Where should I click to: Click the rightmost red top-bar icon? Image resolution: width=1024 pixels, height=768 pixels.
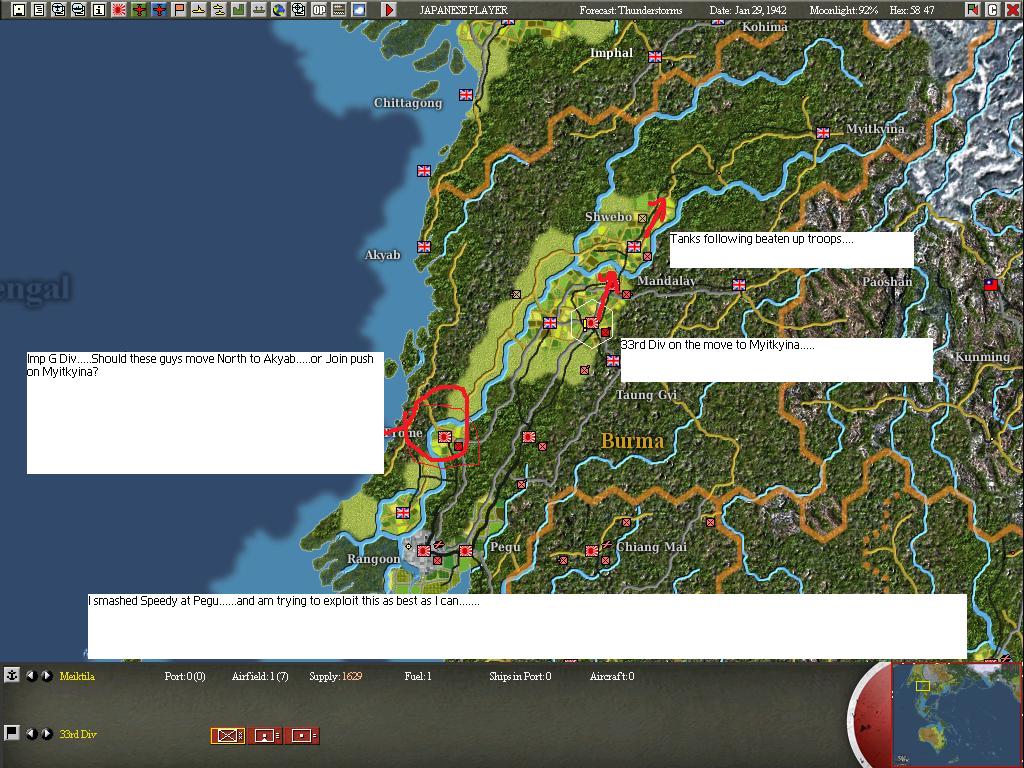coord(1012,10)
